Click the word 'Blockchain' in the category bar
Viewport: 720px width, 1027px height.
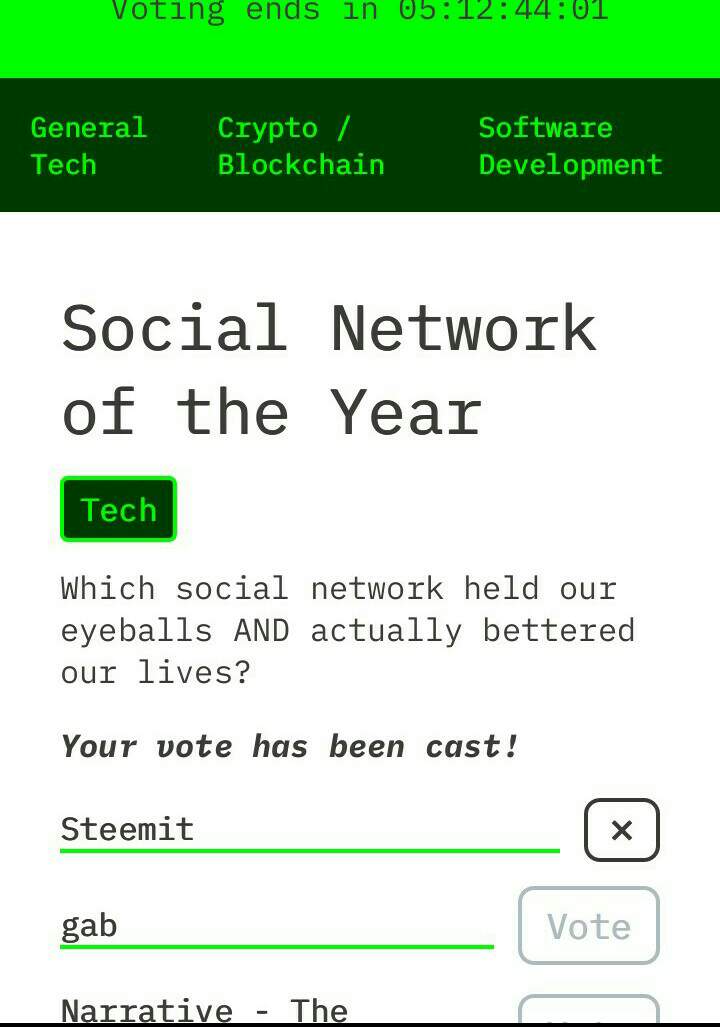click(x=300, y=165)
